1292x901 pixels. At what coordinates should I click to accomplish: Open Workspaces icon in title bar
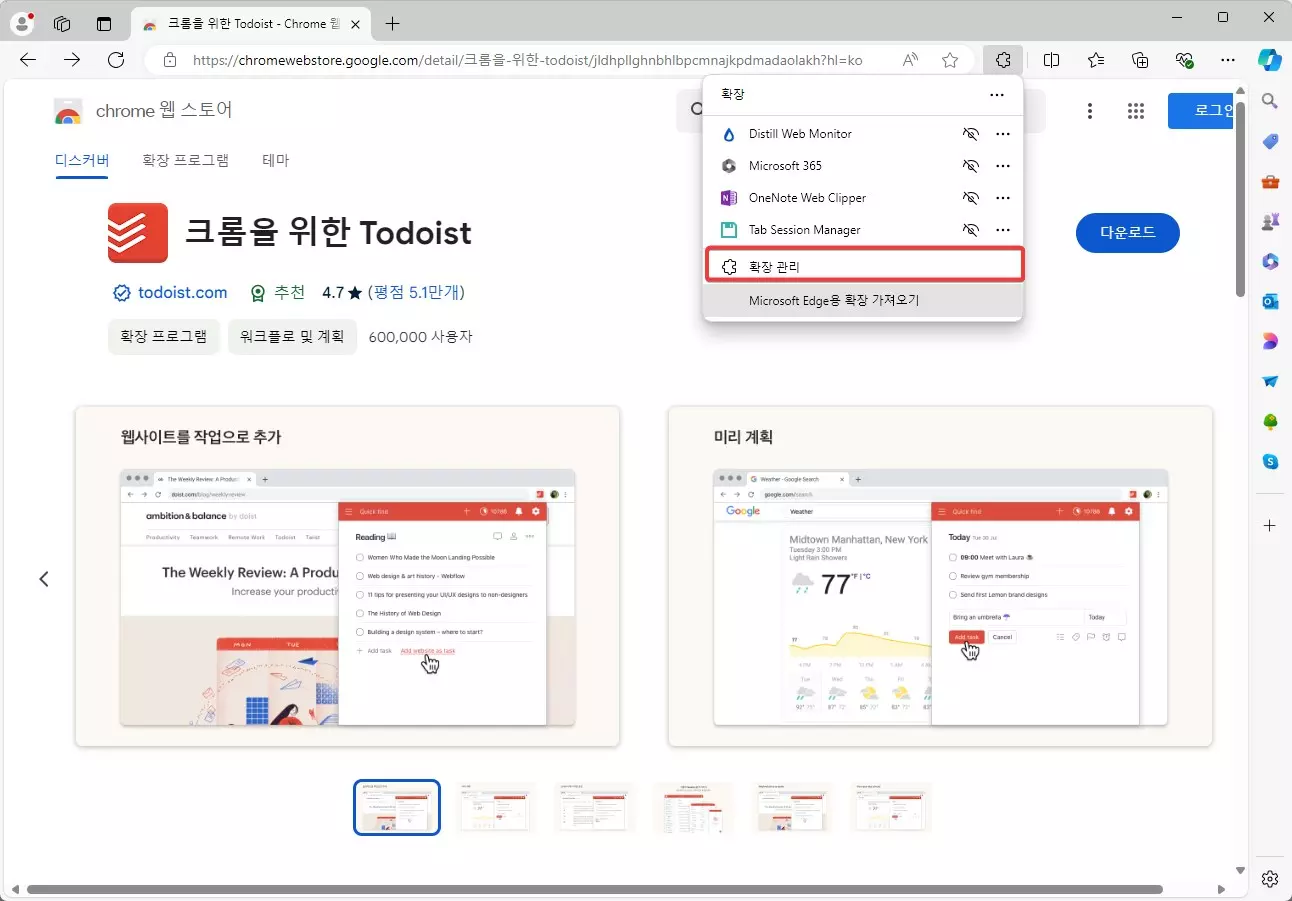pos(62,23)
